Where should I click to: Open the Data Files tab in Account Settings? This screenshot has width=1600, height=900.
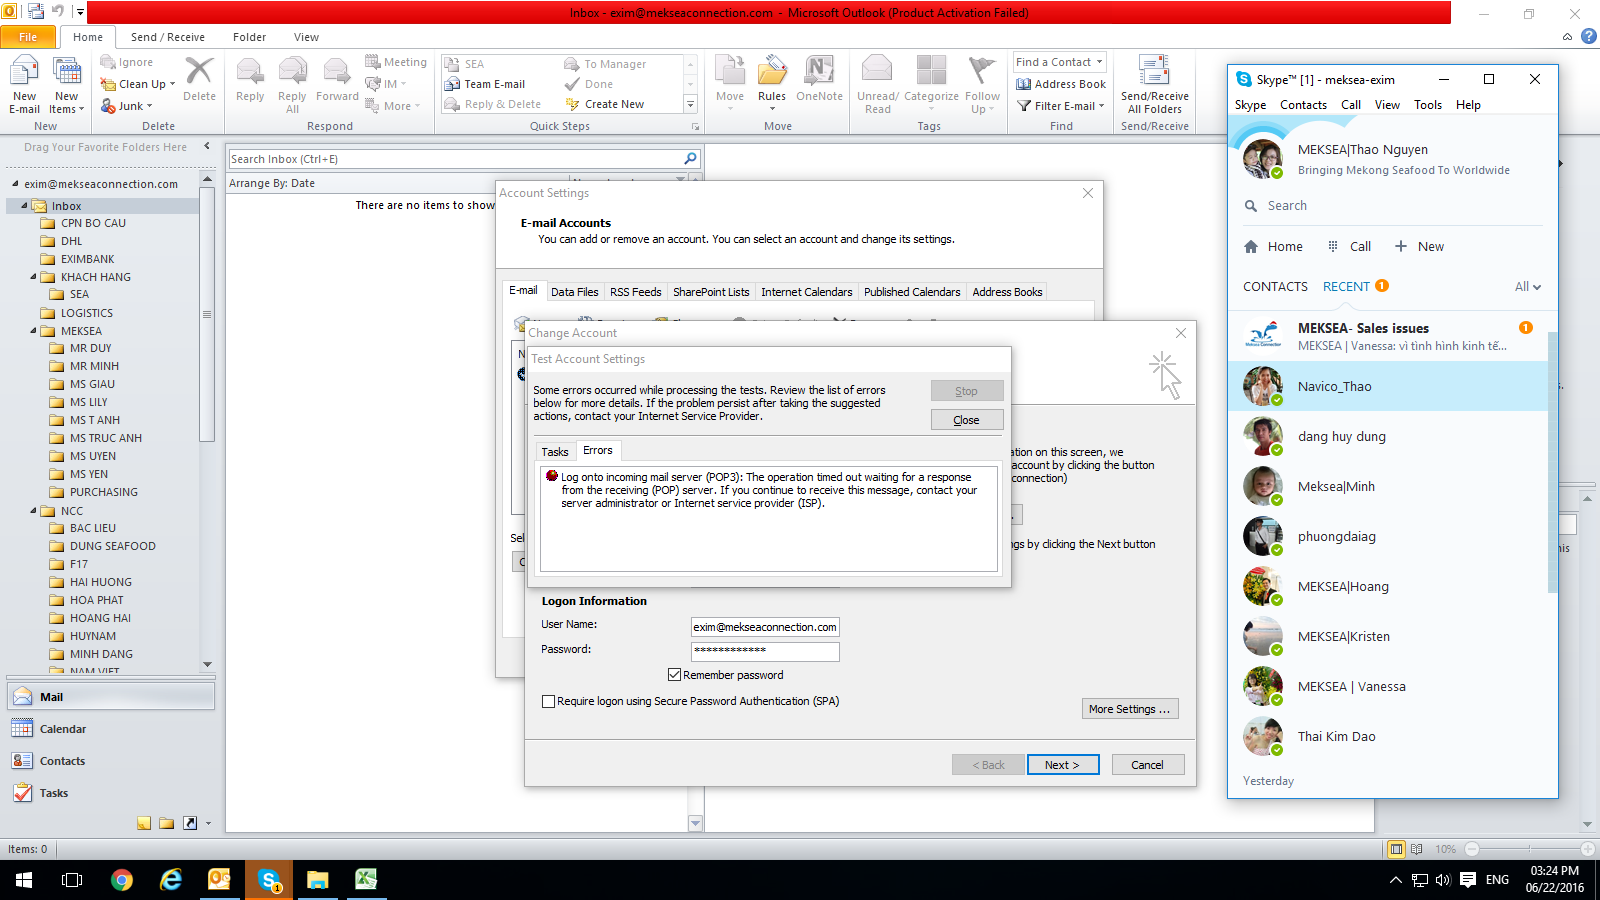pyautogui.click(x=574, y=292)
